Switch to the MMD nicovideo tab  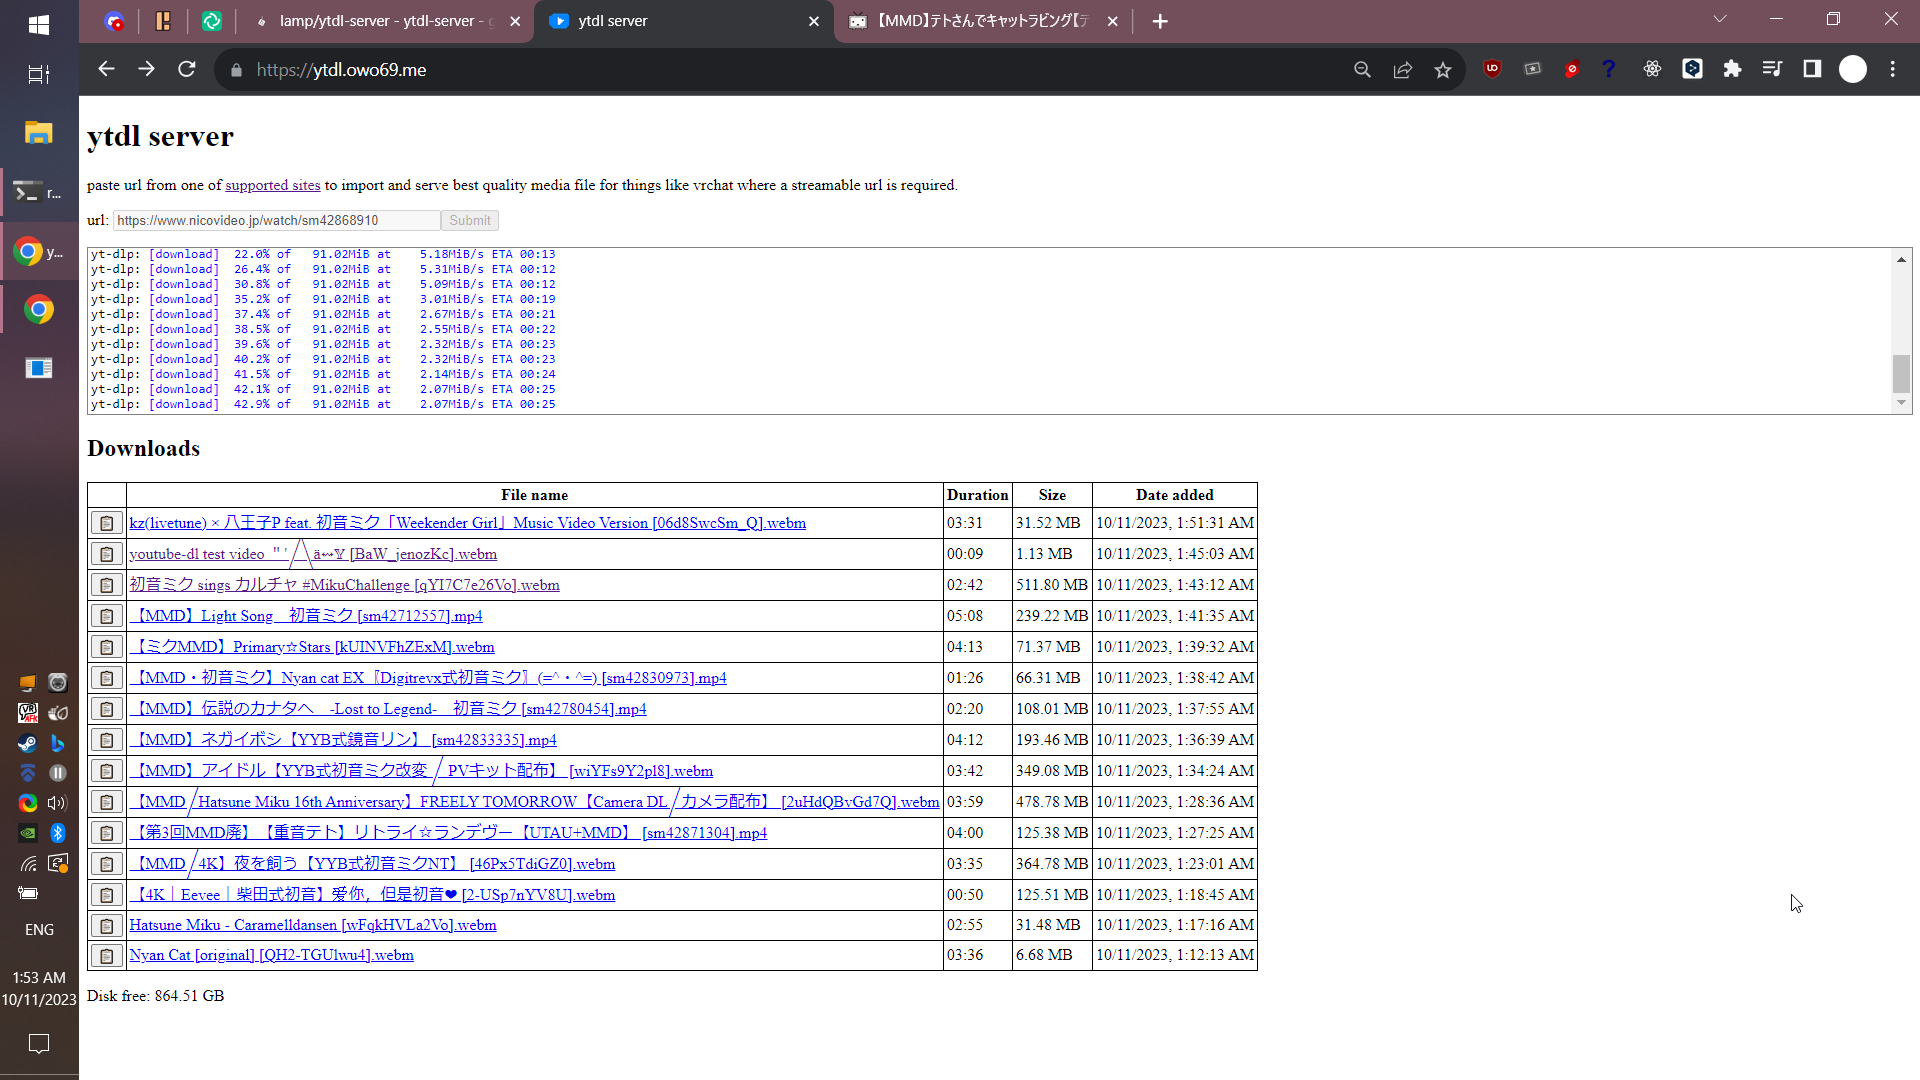coord(982,21)
